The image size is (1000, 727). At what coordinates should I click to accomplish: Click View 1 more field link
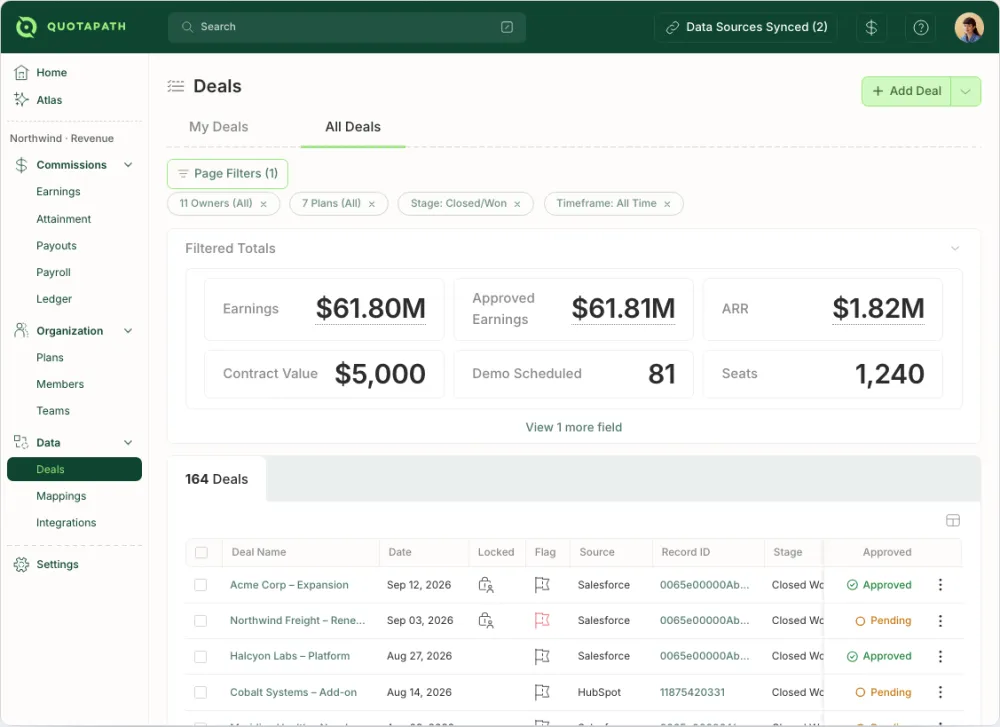coord(573,427)
